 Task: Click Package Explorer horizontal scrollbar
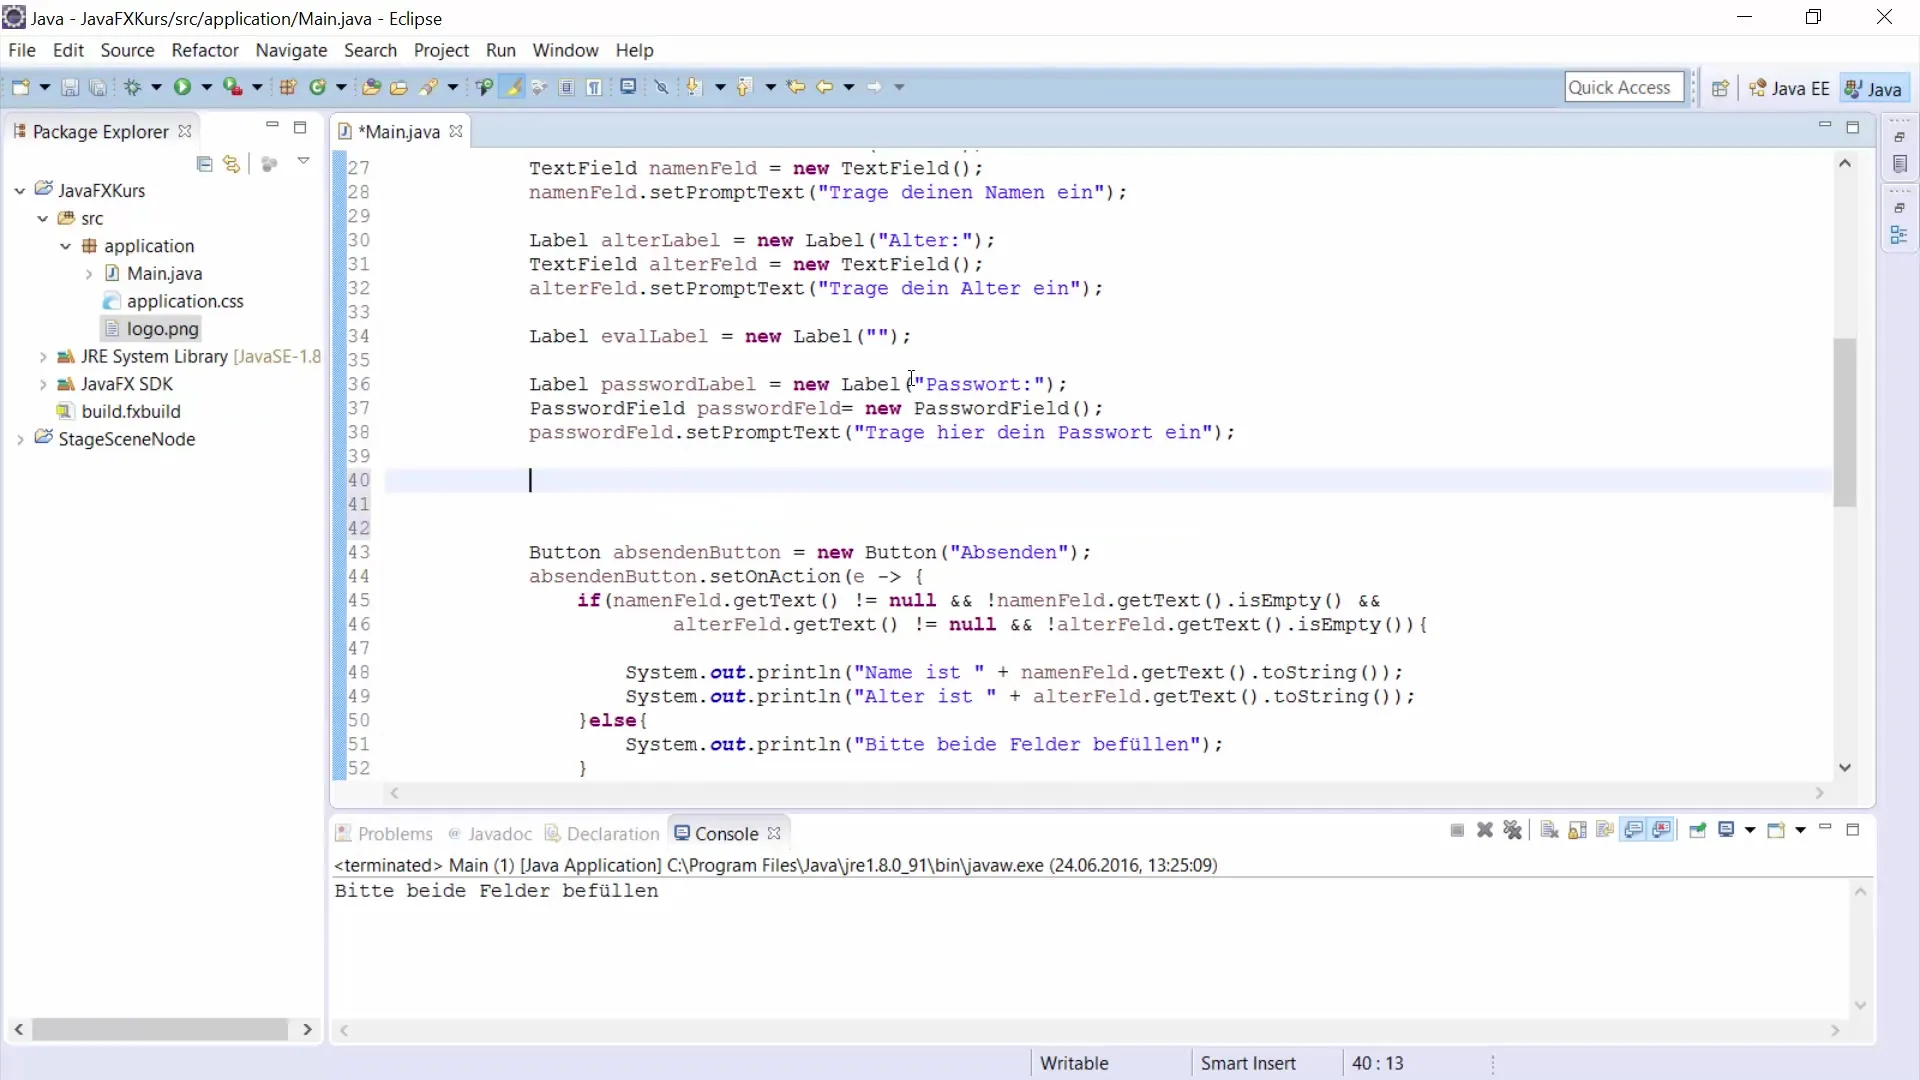(x=160, y=1029)
